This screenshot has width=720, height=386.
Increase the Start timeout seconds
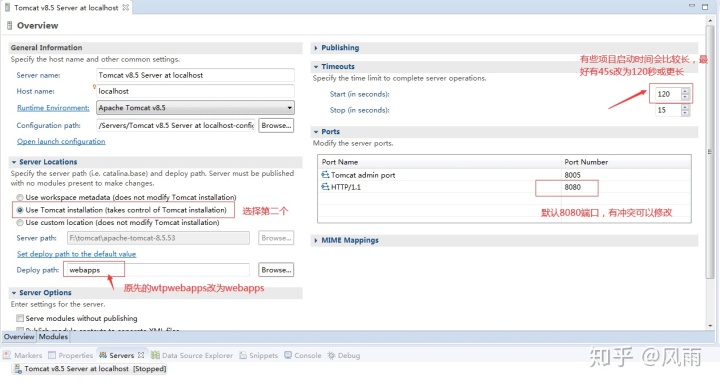coord(685,91)
